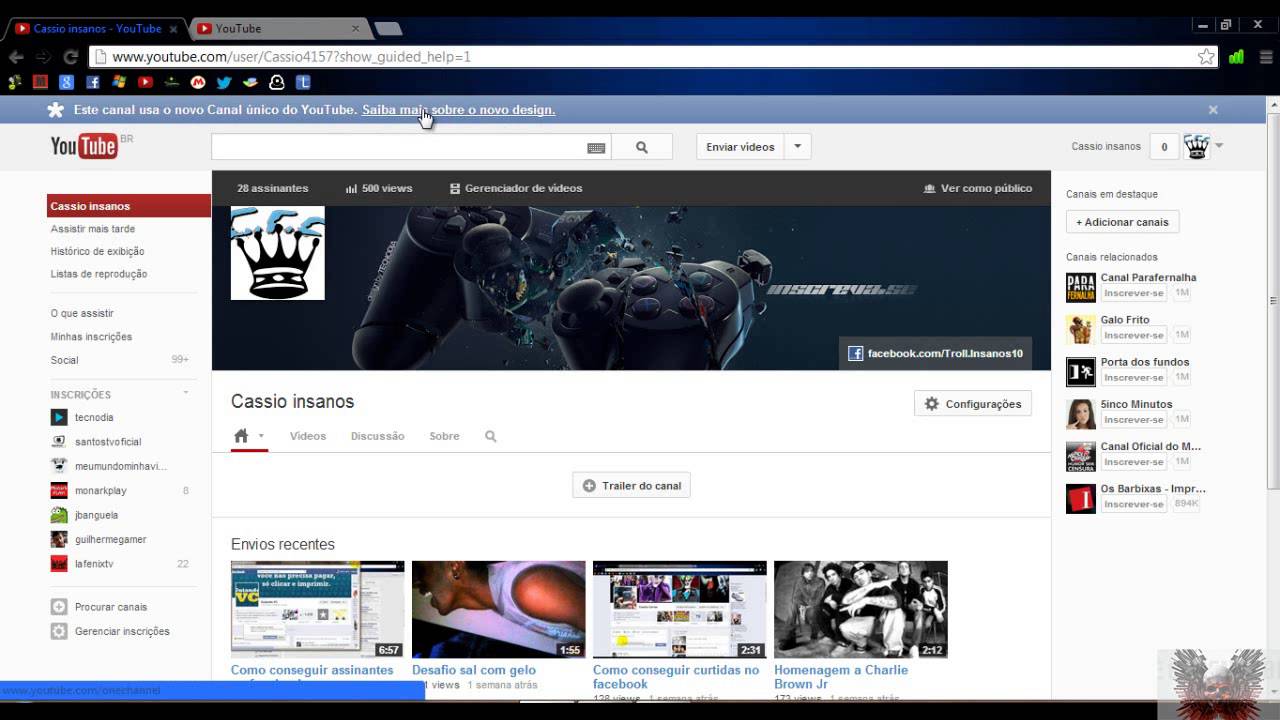Image resolution: width=1280 pixels, height=720 pixels.
Task: Click the Canal Parafernalha logo icon
Action: click(1081, 287)
